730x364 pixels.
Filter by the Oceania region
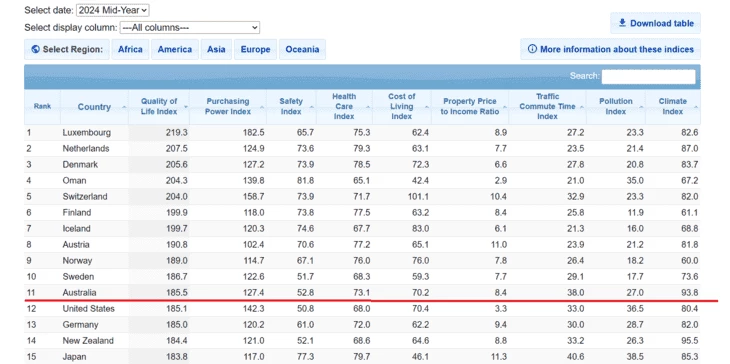[302, 49]
